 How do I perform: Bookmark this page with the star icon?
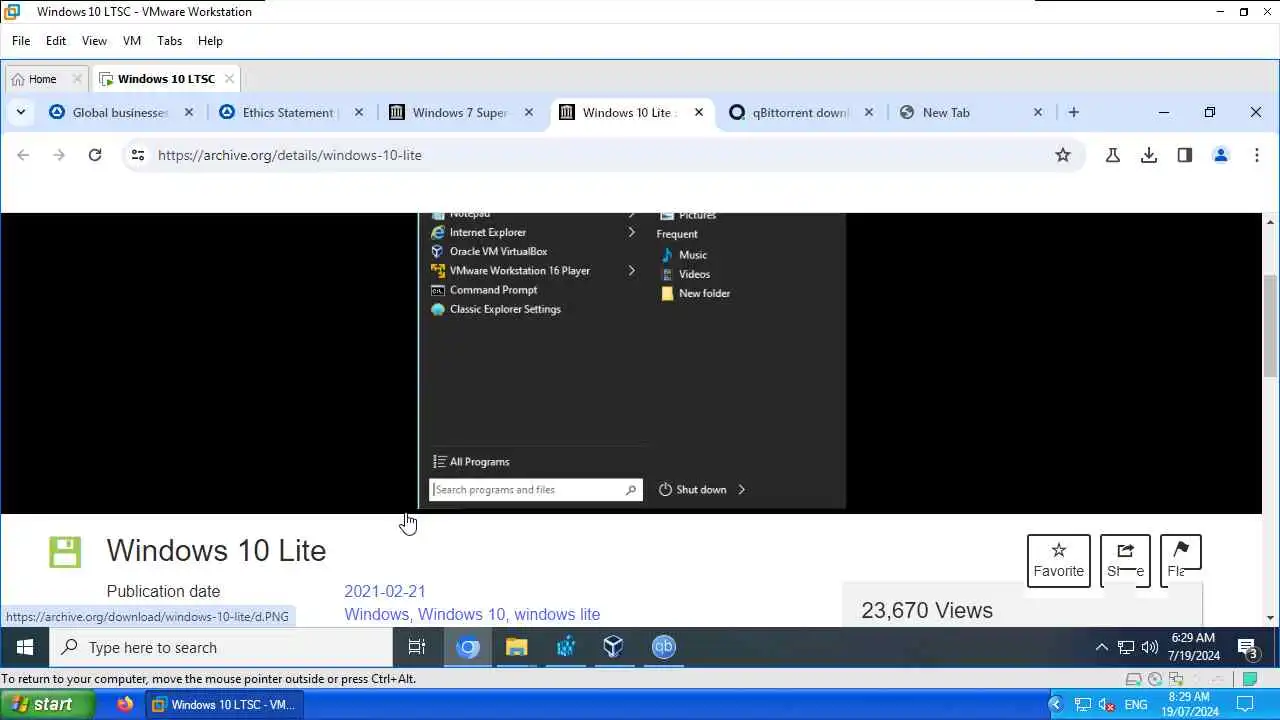point(1063,155)
